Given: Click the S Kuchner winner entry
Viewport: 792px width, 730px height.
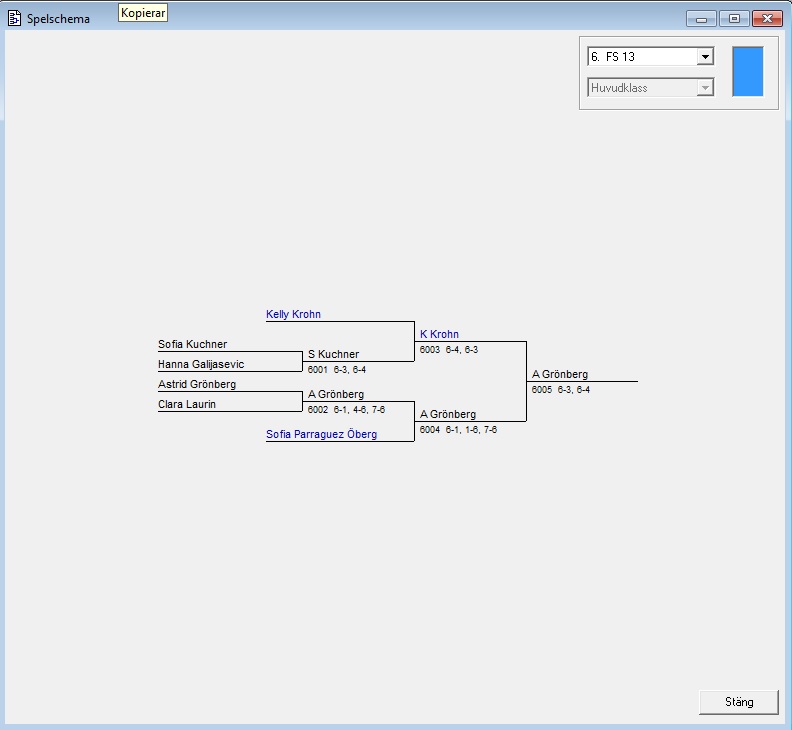Looking at the screenshot, I should pos(333,354).
